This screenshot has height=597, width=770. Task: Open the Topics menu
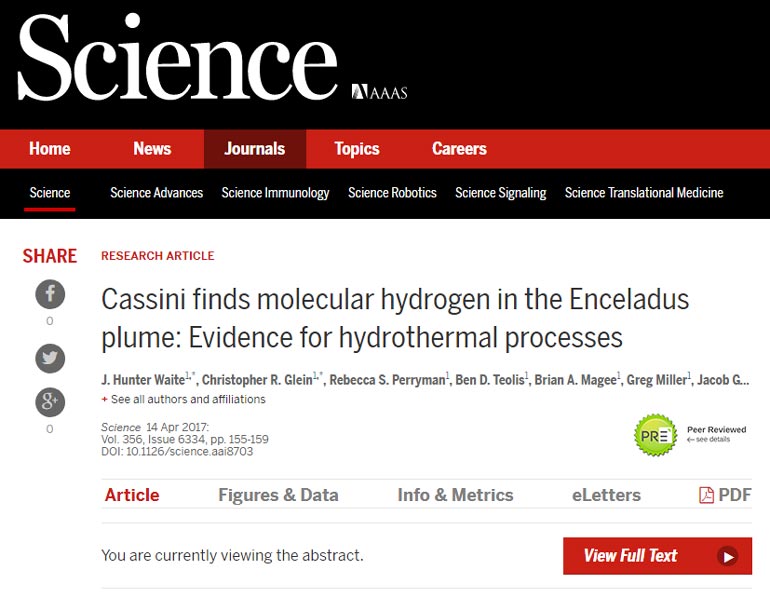tap(357, 149)
